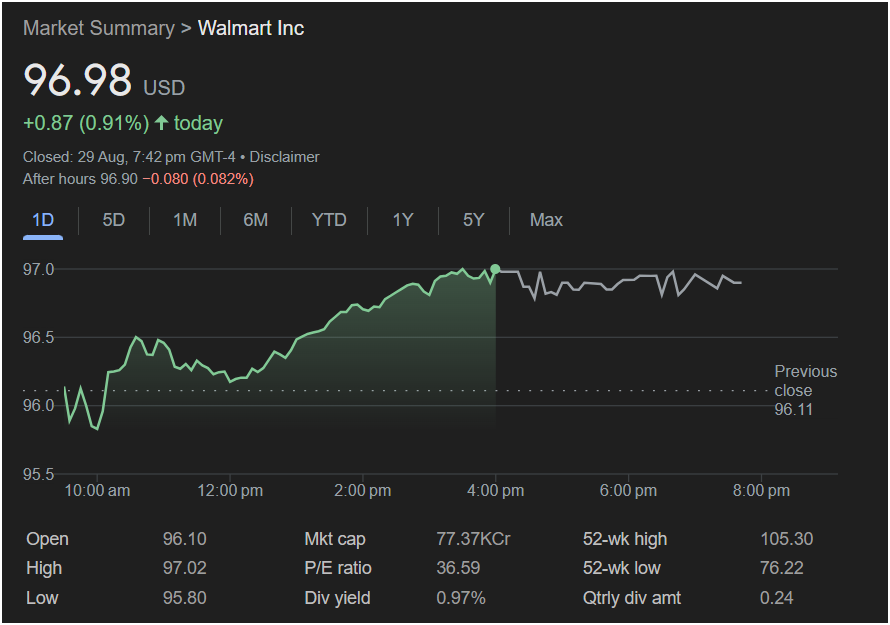Image resolution: width=890 pixels, height=625 pixels.
Task: Click the 4:00 pm axis label
Action: [x=496, y=490]
